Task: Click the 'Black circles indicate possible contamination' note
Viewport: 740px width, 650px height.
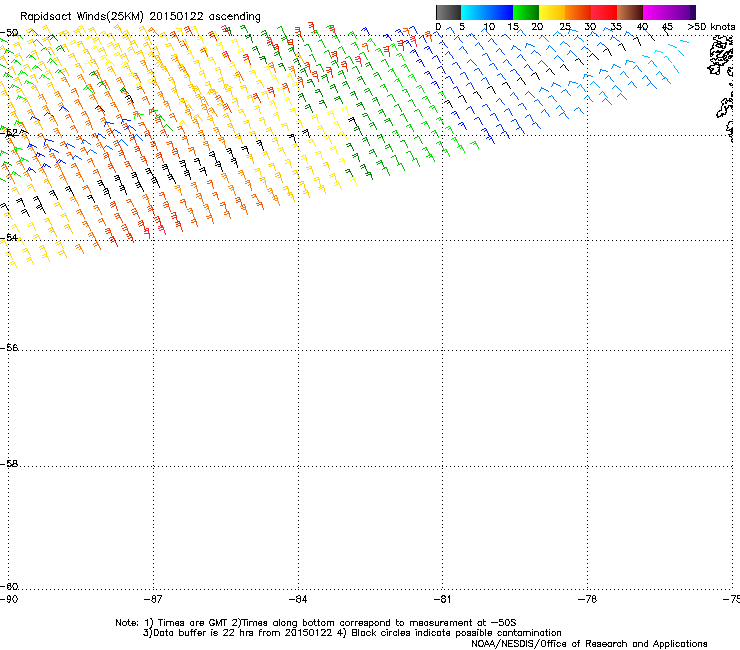Action: pos(456,633)
